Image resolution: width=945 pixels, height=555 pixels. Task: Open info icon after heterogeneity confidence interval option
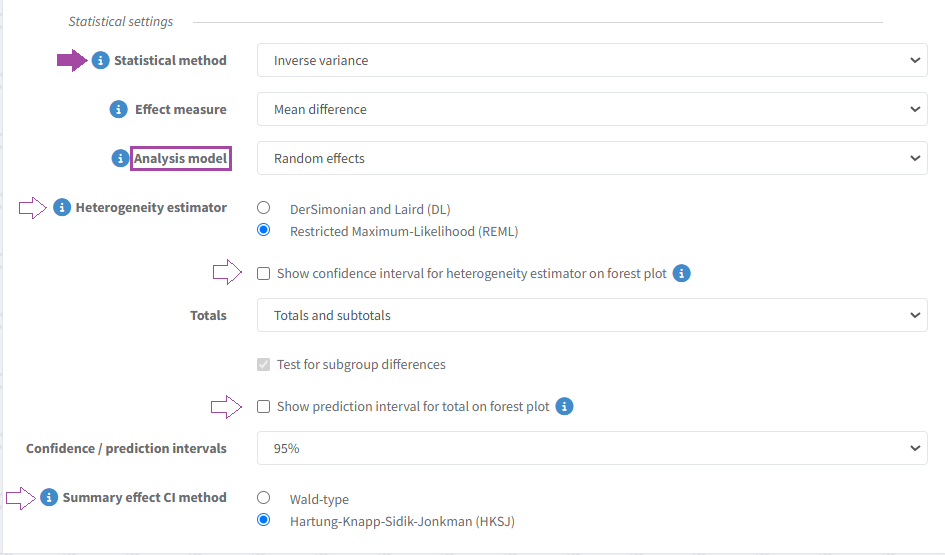[682, 273]
